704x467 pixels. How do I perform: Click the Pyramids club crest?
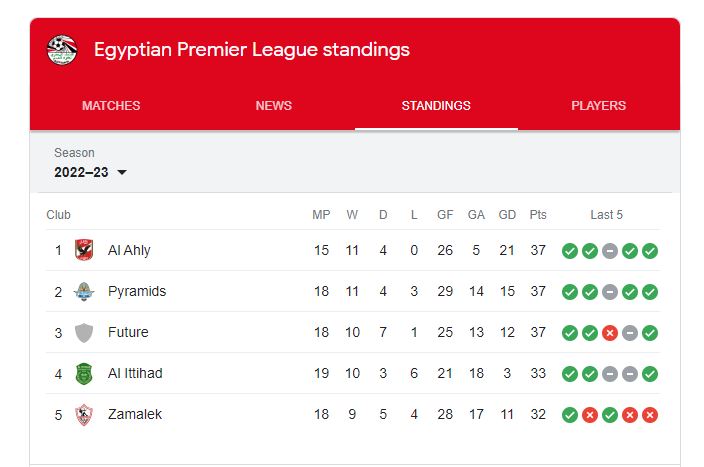pyautogui.click(x=84, y=291)
